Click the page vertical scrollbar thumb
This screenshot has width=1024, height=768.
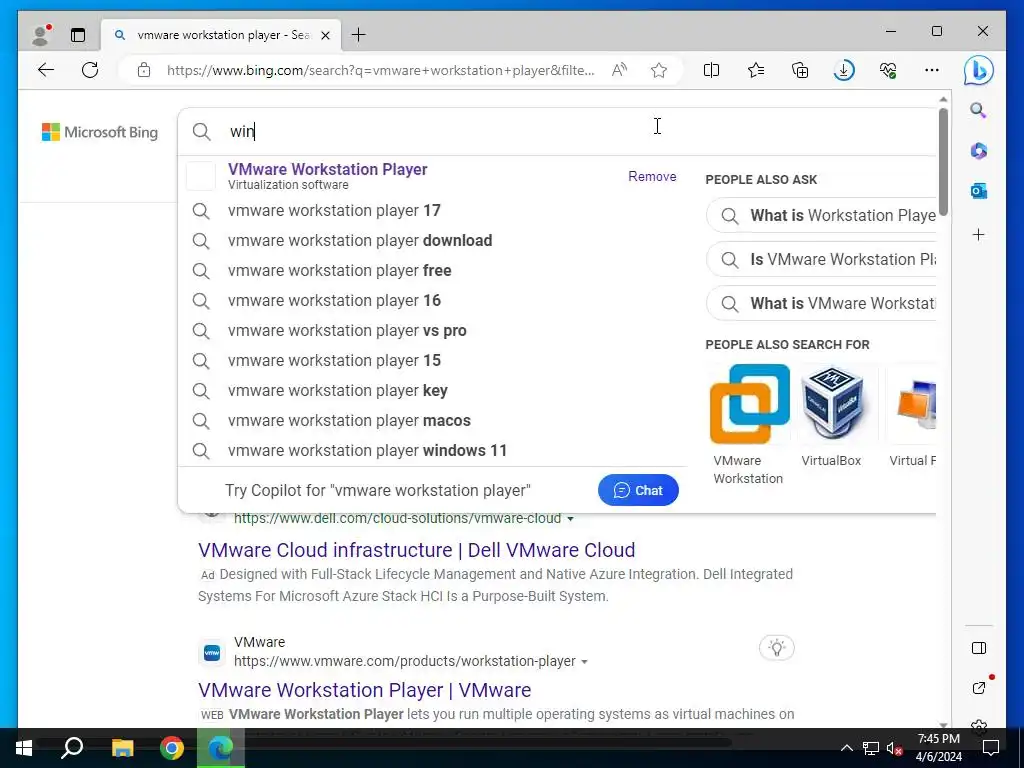coord(943,162)
